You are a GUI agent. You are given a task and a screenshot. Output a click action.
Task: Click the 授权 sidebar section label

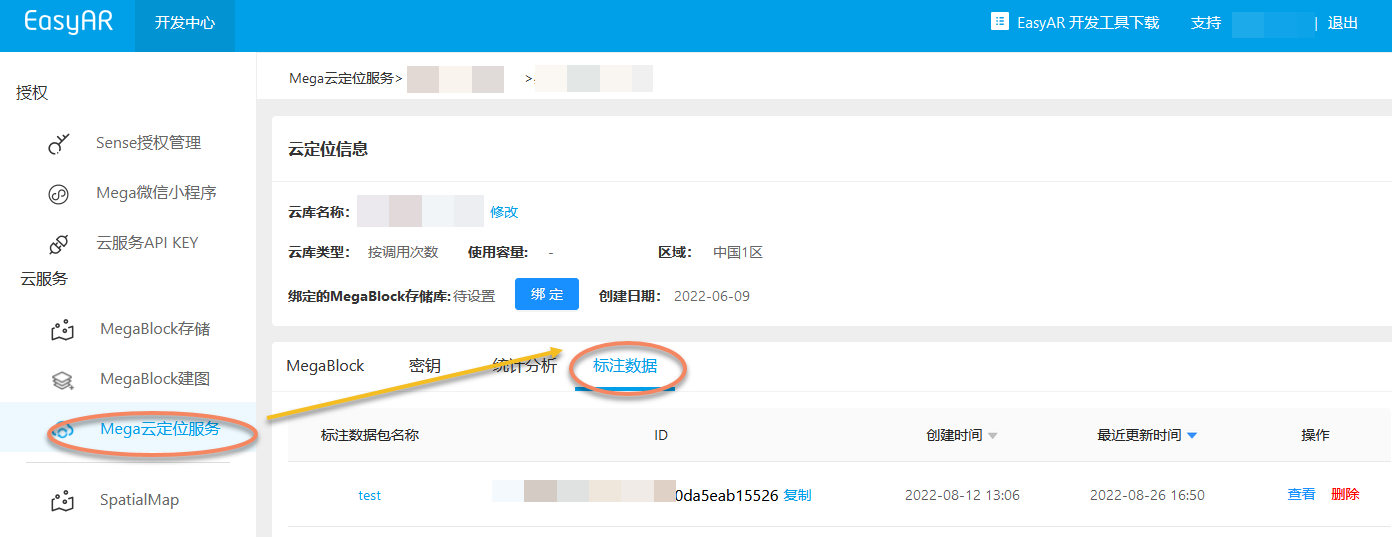pyautogui.click(x=32, y=93)
